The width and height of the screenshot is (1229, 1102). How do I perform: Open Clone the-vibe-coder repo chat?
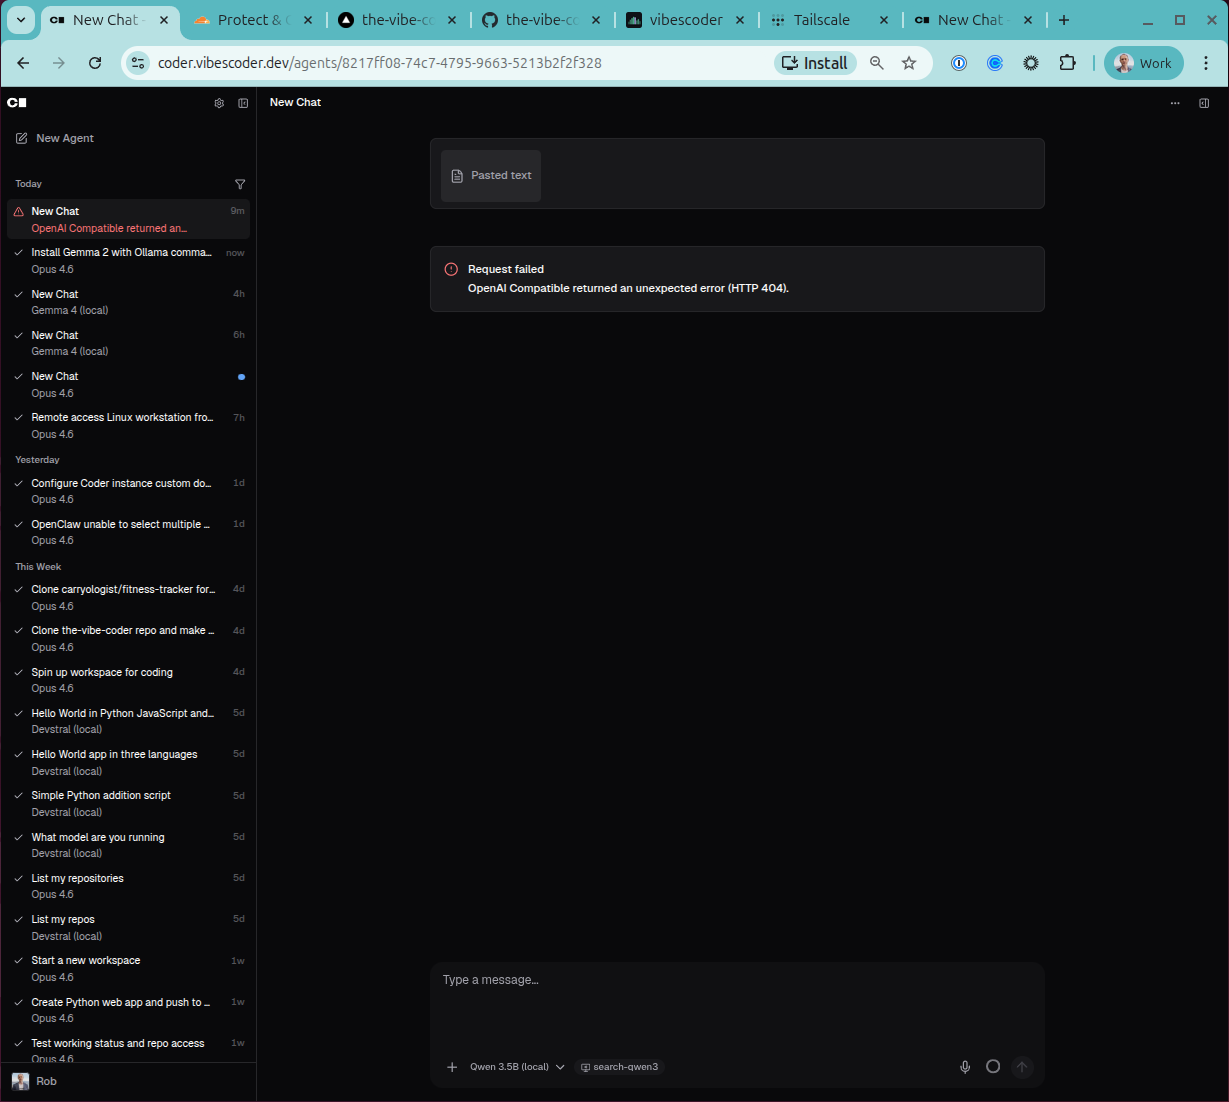point(128,638)
